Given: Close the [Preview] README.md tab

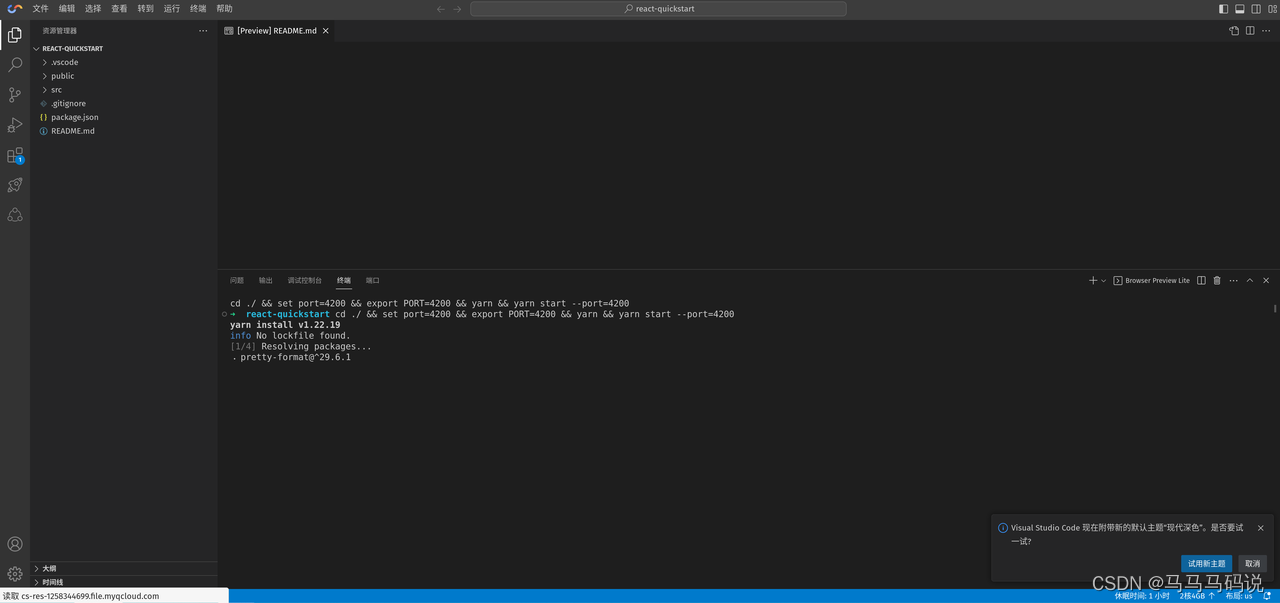Looking at the screenshot, I should 326,31.
